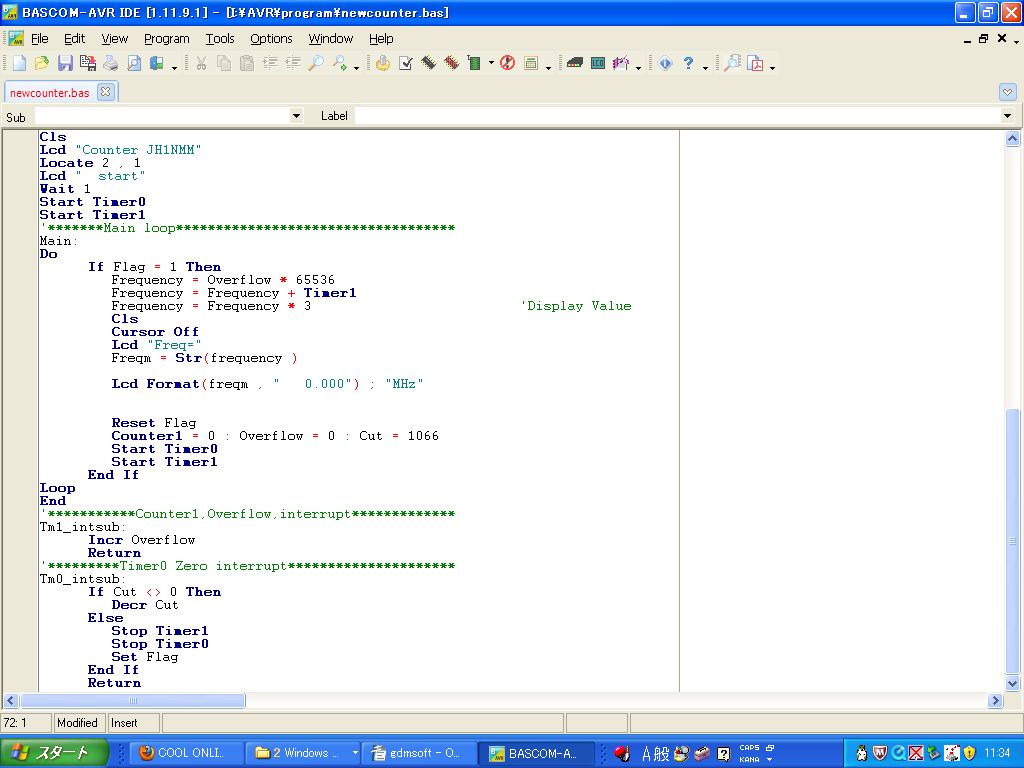The width and height of the screenshot is (1024, 768).
Task: Copy with the two-pages icon
Action: 224,63
